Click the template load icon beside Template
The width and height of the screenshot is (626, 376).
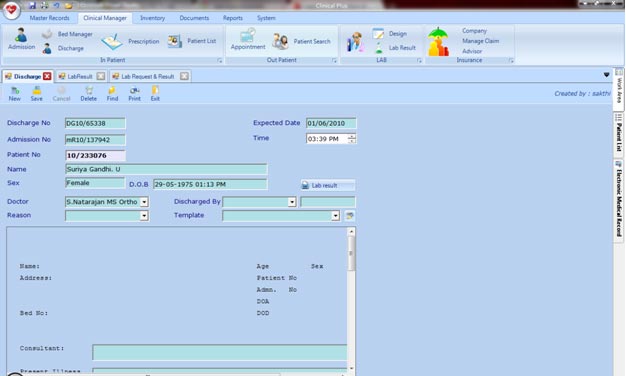pyautogui.click(x=349, y=216)
